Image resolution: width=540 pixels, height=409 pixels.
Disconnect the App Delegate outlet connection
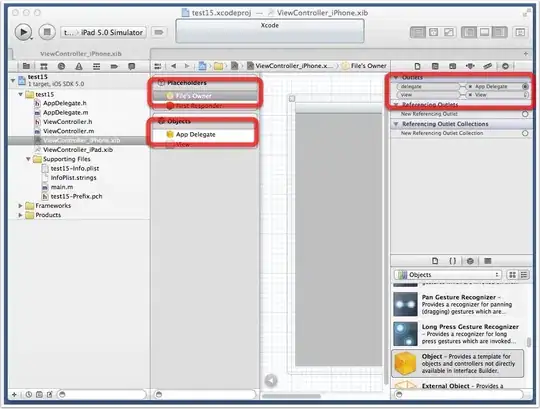470,86
